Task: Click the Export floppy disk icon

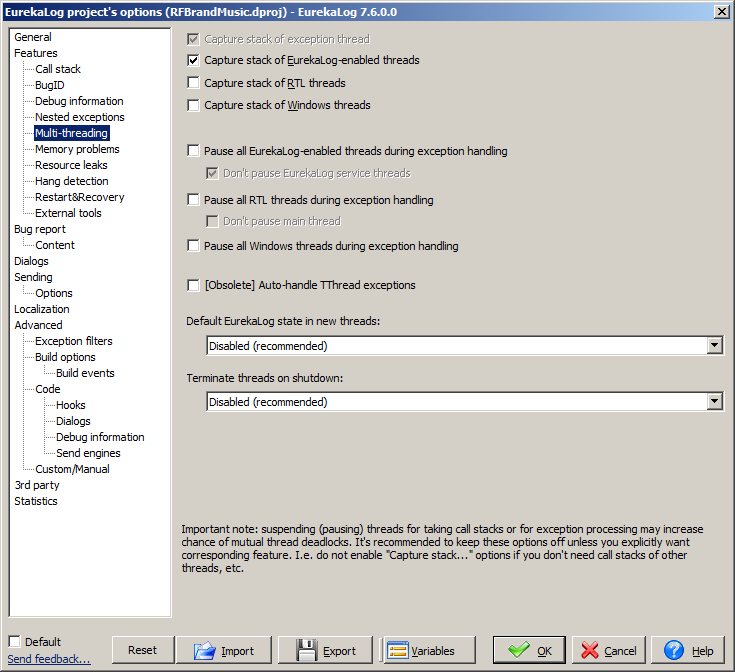Action: click(x=307, y=650)
